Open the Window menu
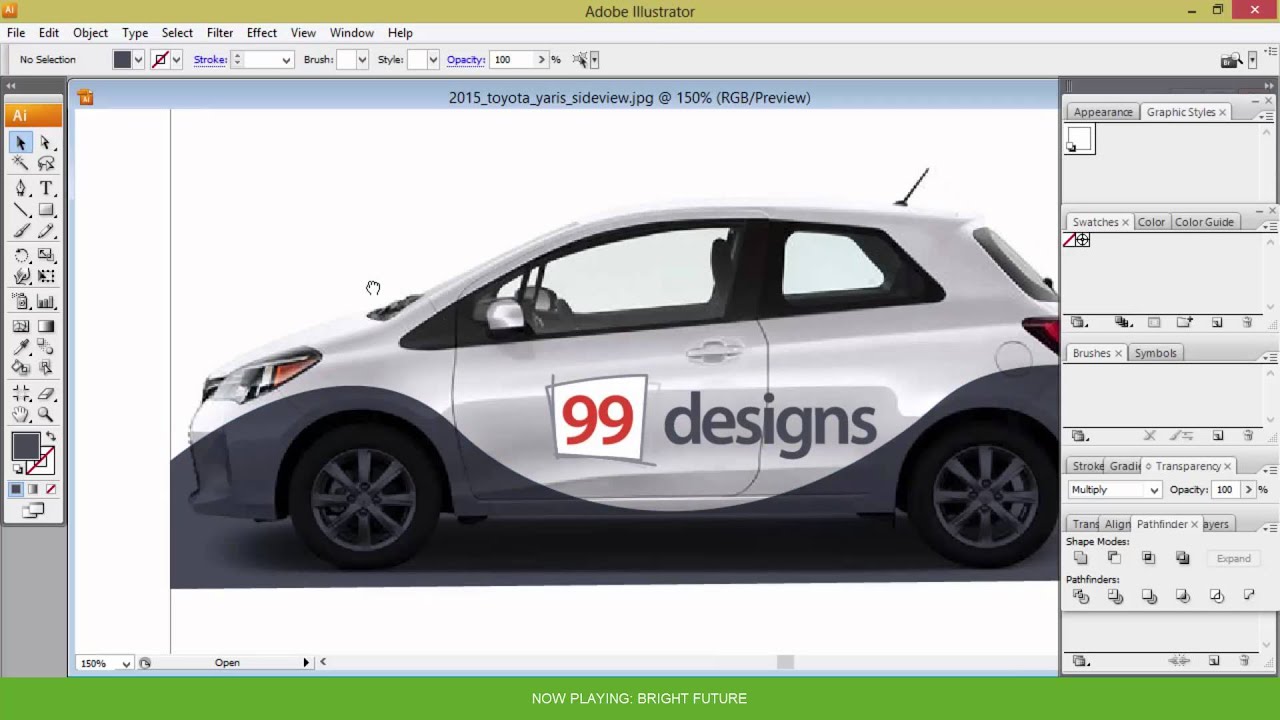Viewport: 1280px width, 720px height. click(352, 33)
